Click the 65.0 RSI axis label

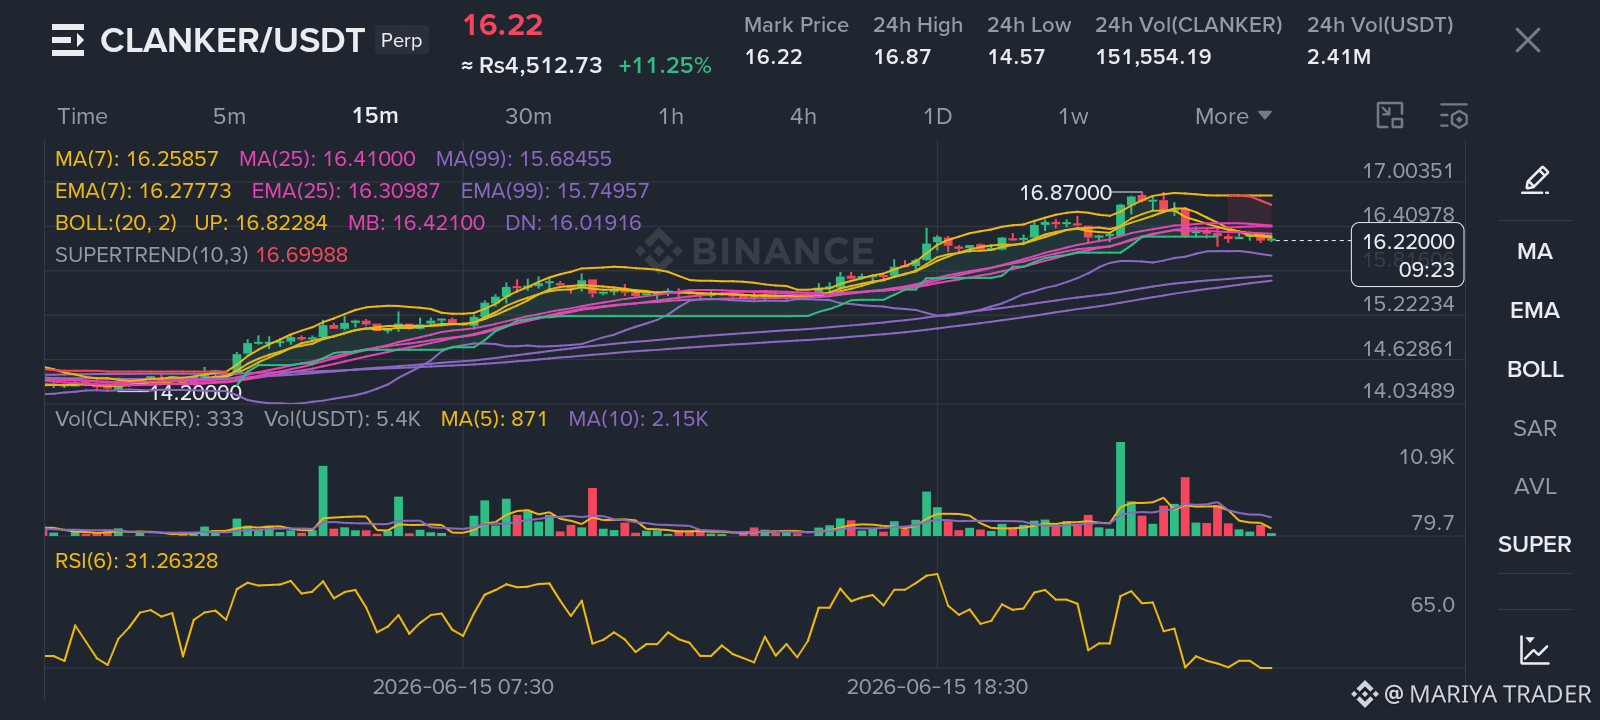pyautogui.click(x=1432, y=605)
